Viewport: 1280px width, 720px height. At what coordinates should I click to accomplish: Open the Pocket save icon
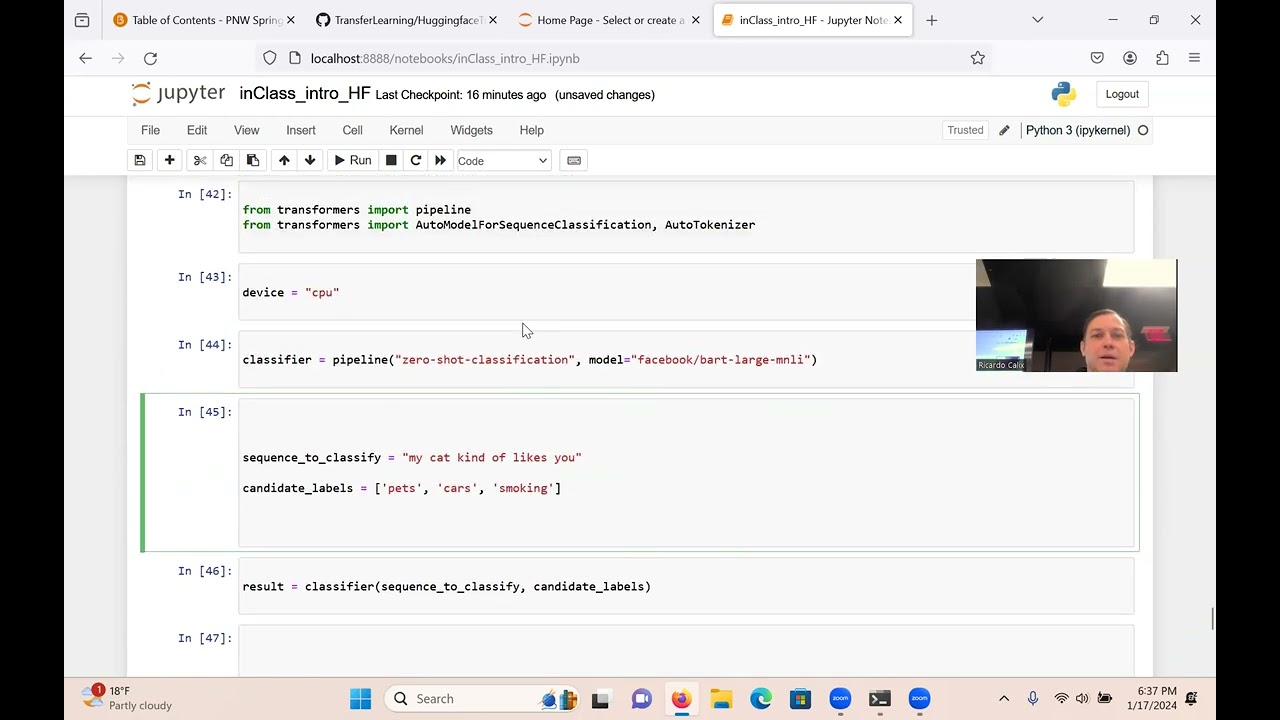tap(1097, 58)
